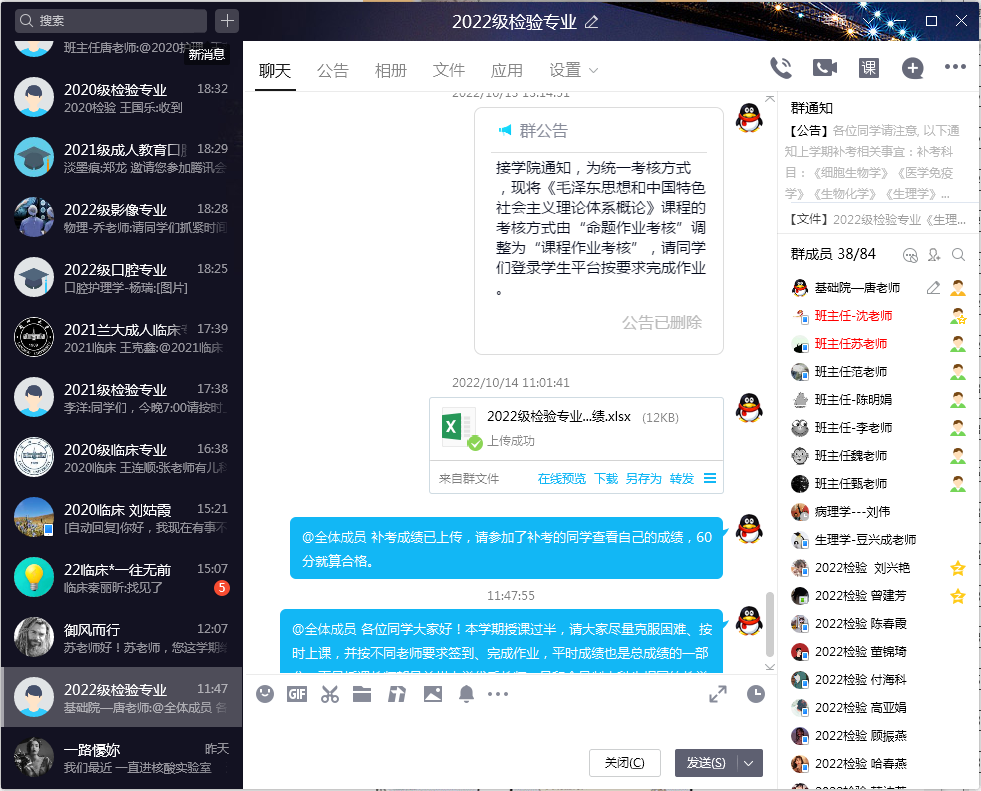Open the 相册 tab
This screenshot has height=791, width=981.
(391, 71)
